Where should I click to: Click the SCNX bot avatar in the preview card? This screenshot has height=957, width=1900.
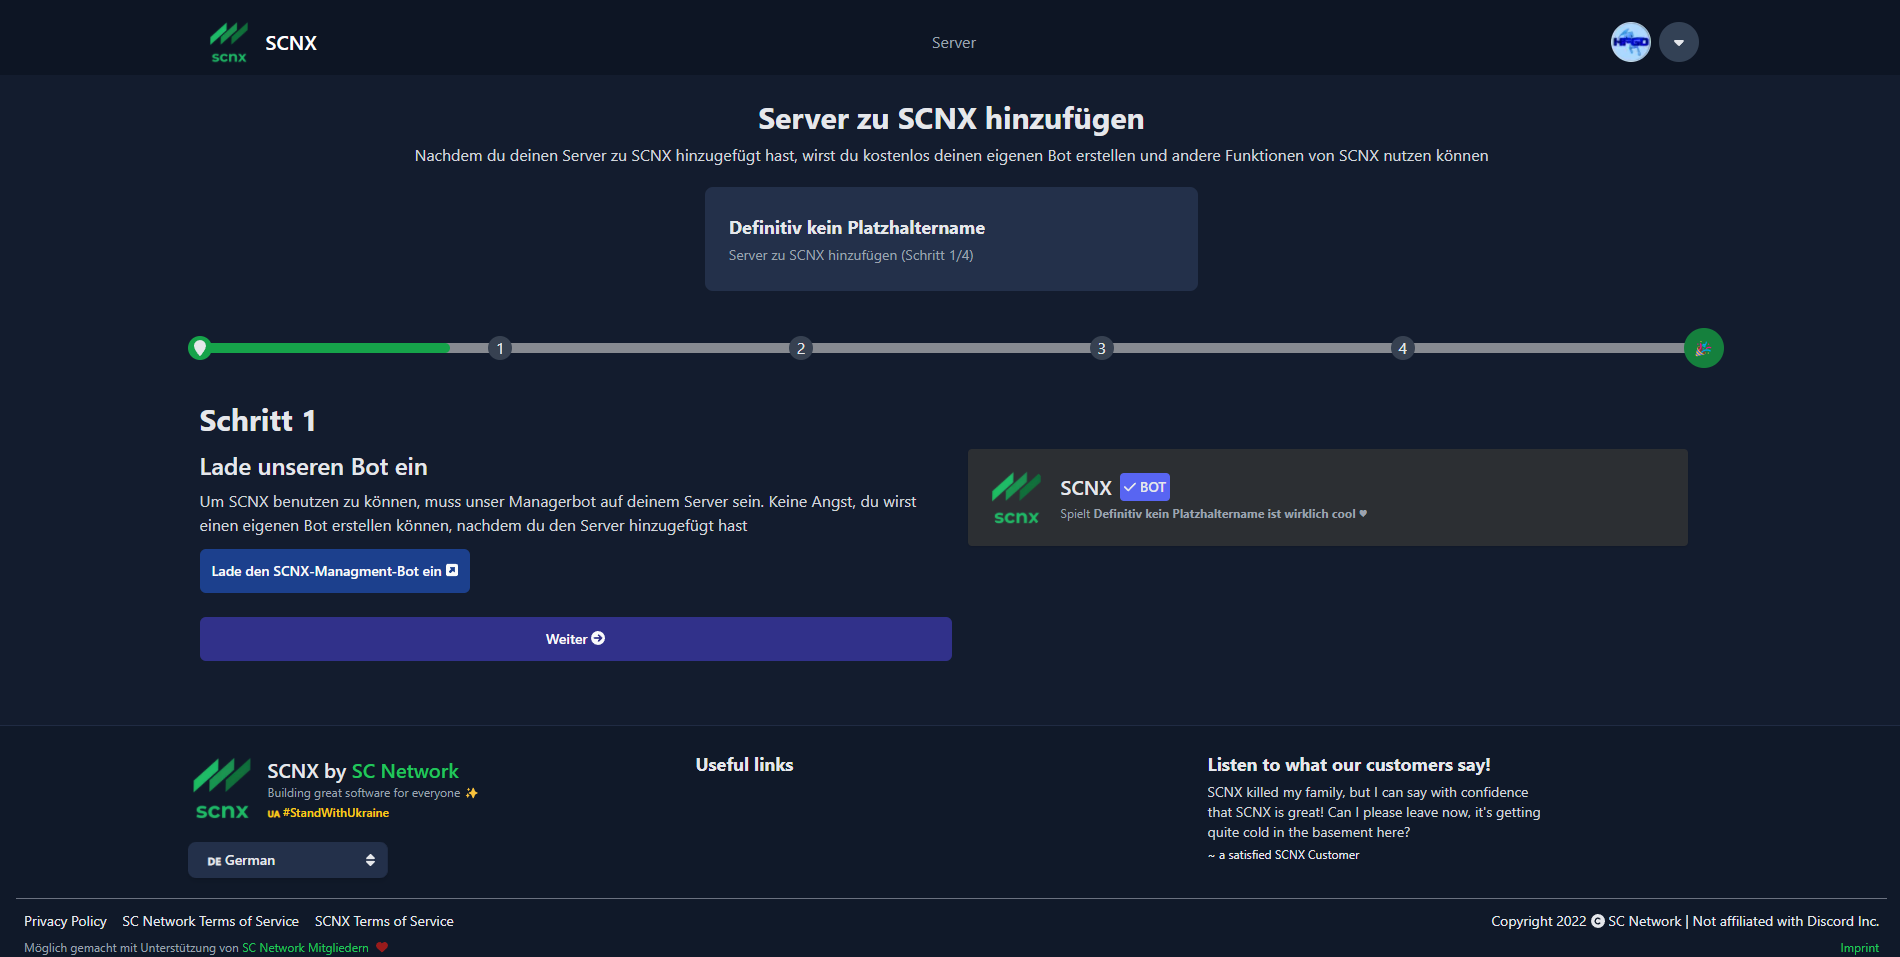[x=1016, y=498]
